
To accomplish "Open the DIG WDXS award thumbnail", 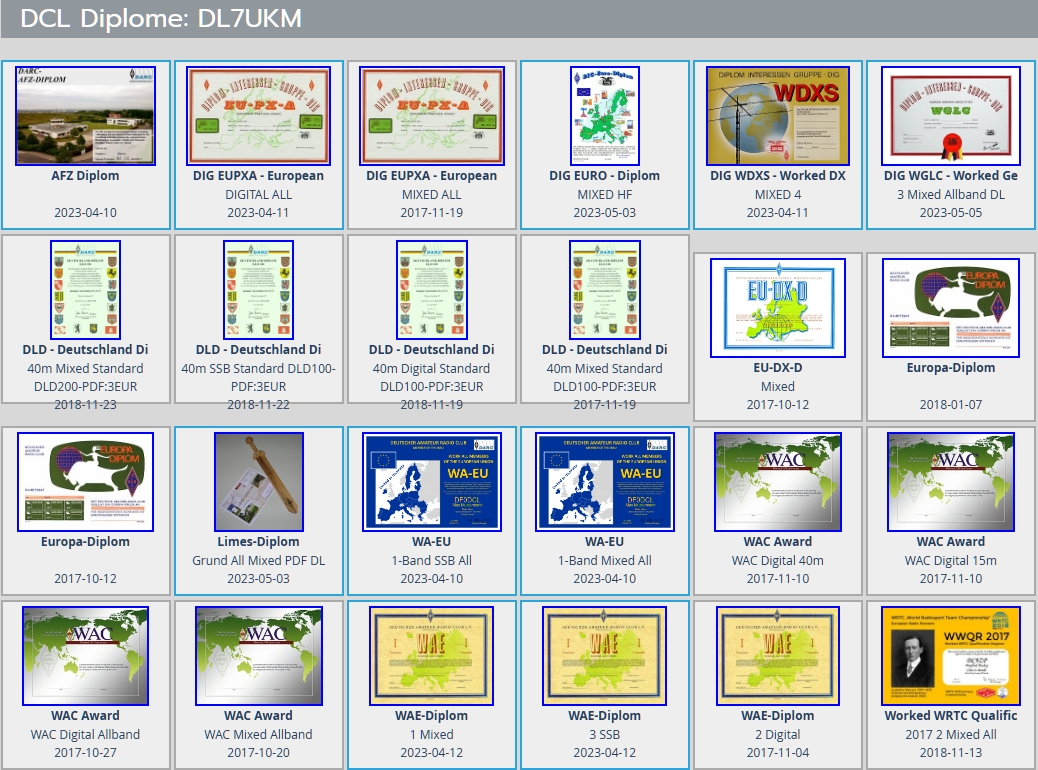I will pos(778,115).
